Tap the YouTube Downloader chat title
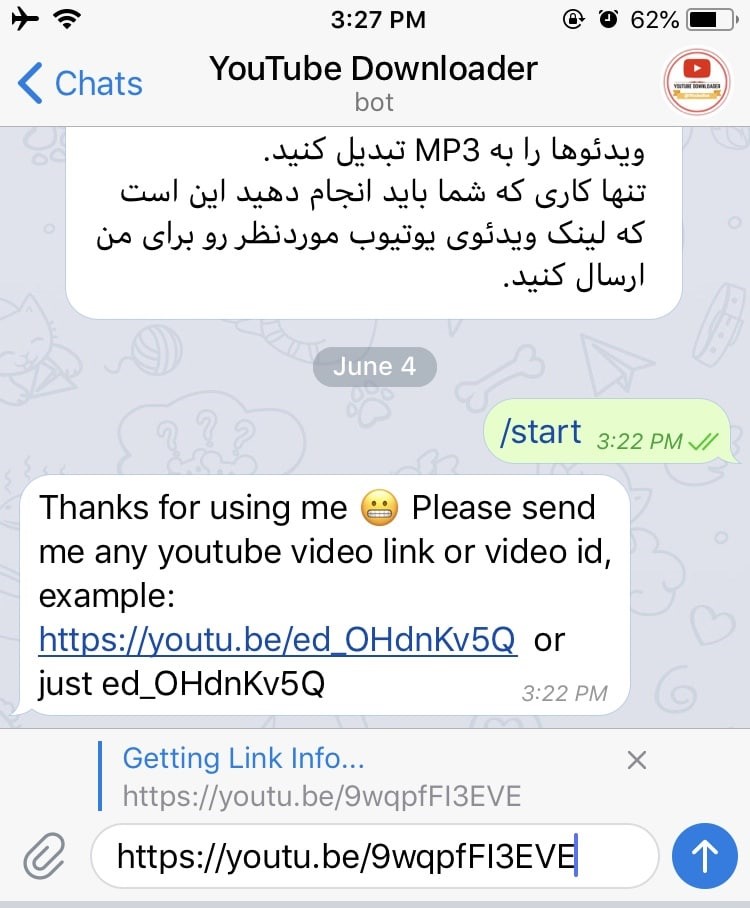Viewport: 750px width, 908px height. click(374, 69)
